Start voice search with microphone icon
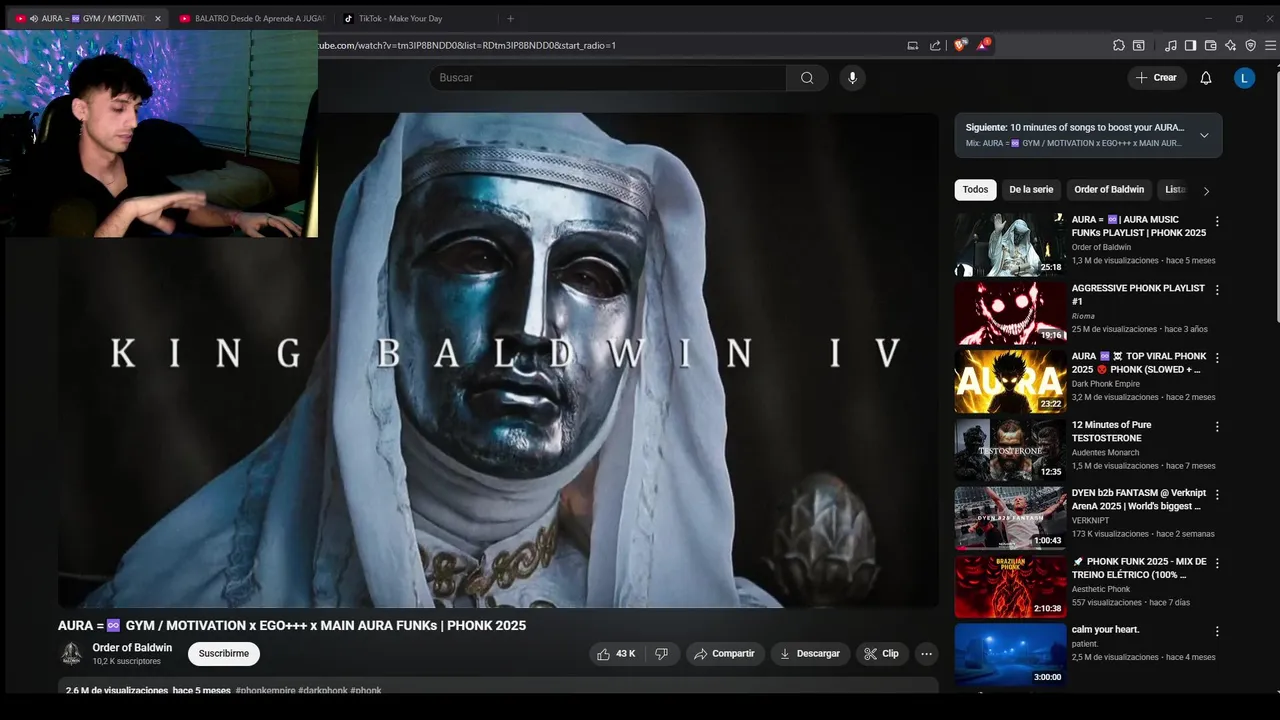This screenshot has height=720, width=1280. [852, 78]
